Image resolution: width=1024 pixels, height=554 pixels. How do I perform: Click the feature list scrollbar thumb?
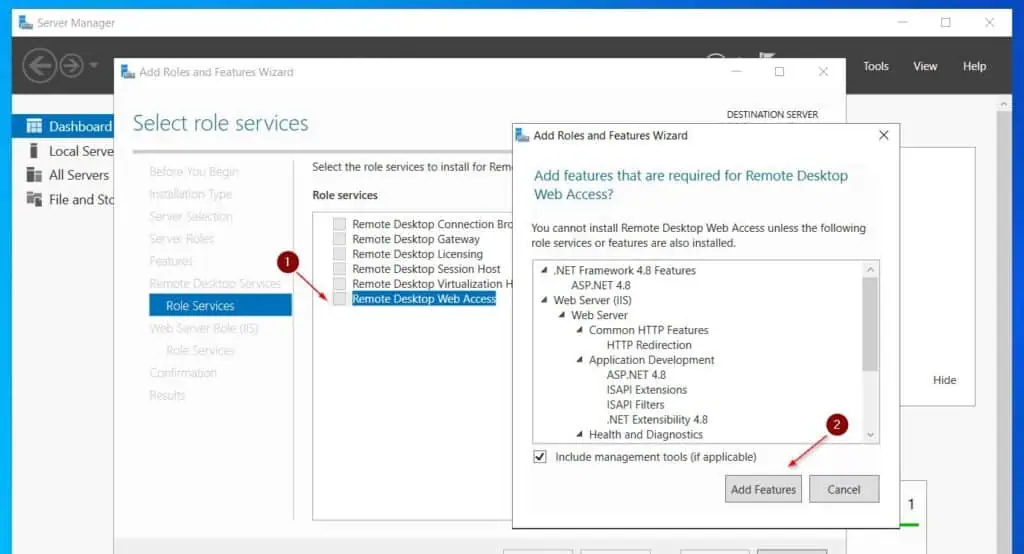[x=870, y=324]
